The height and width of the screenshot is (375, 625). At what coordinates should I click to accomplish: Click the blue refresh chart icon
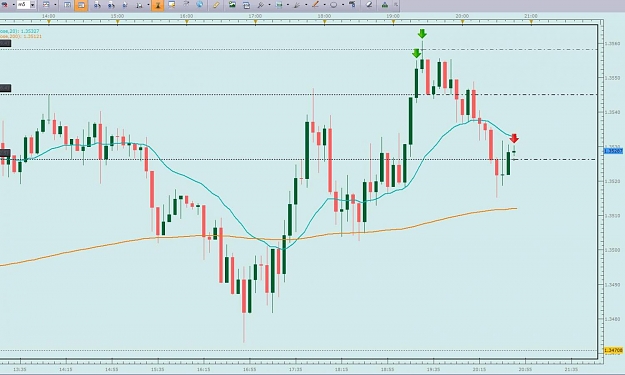click(x=246, y=5)
